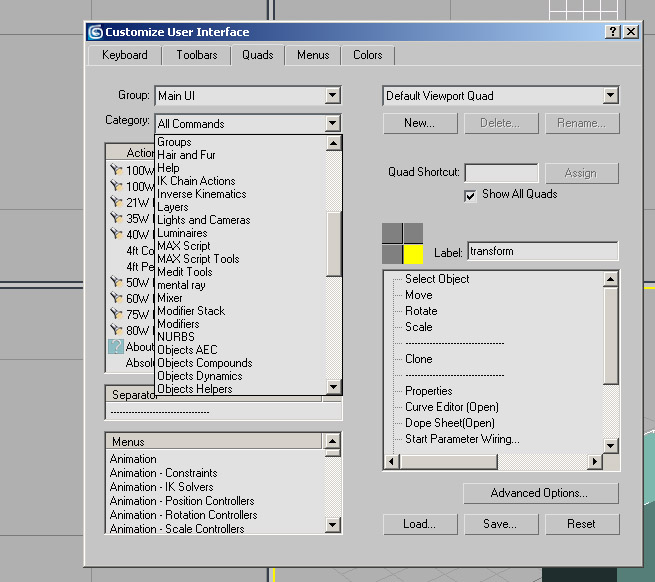Switch to the Toolbars tab

pos(197,55)
